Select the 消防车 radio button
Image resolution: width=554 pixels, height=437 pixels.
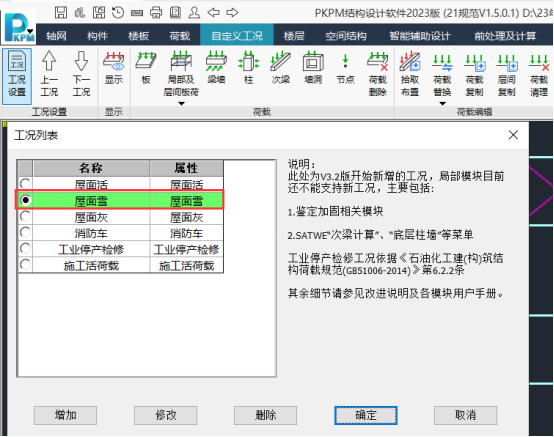(25, 232)
